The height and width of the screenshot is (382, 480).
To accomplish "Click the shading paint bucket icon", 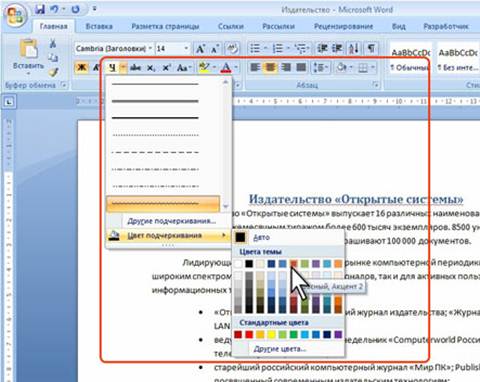I will [x=342, y=68].
